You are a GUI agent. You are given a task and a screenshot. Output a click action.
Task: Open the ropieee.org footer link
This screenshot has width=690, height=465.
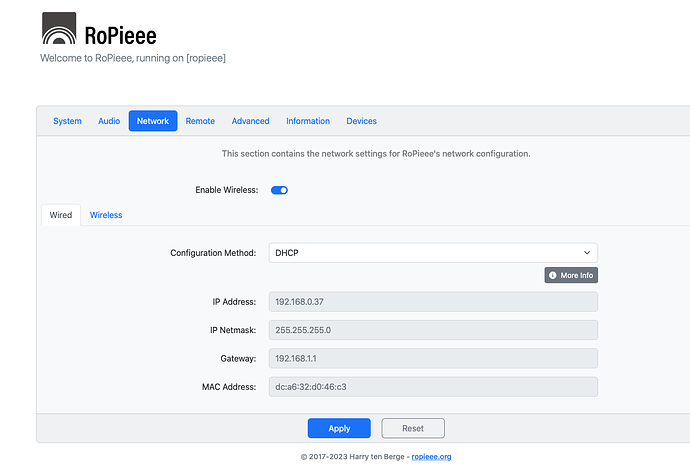(x=432, y=456)
